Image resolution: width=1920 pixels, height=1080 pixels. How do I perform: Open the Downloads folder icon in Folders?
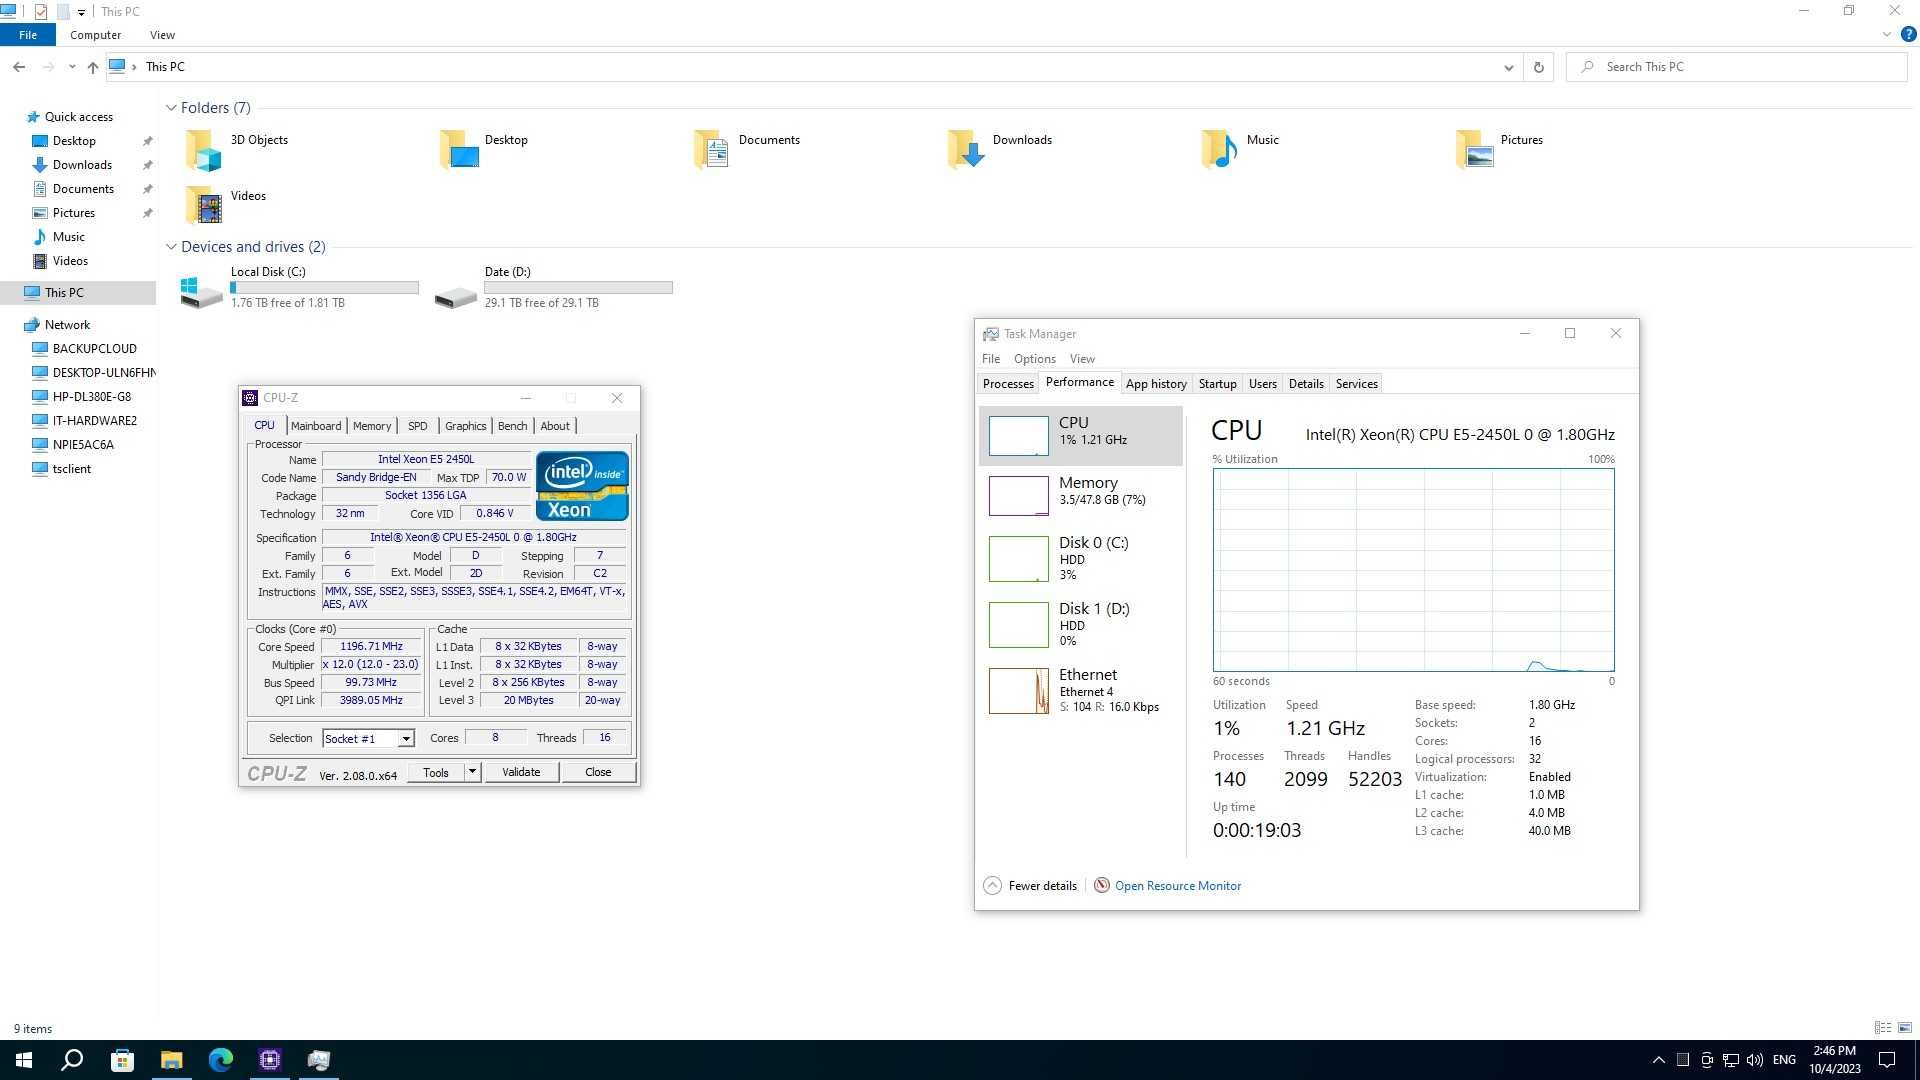[966, 150]
